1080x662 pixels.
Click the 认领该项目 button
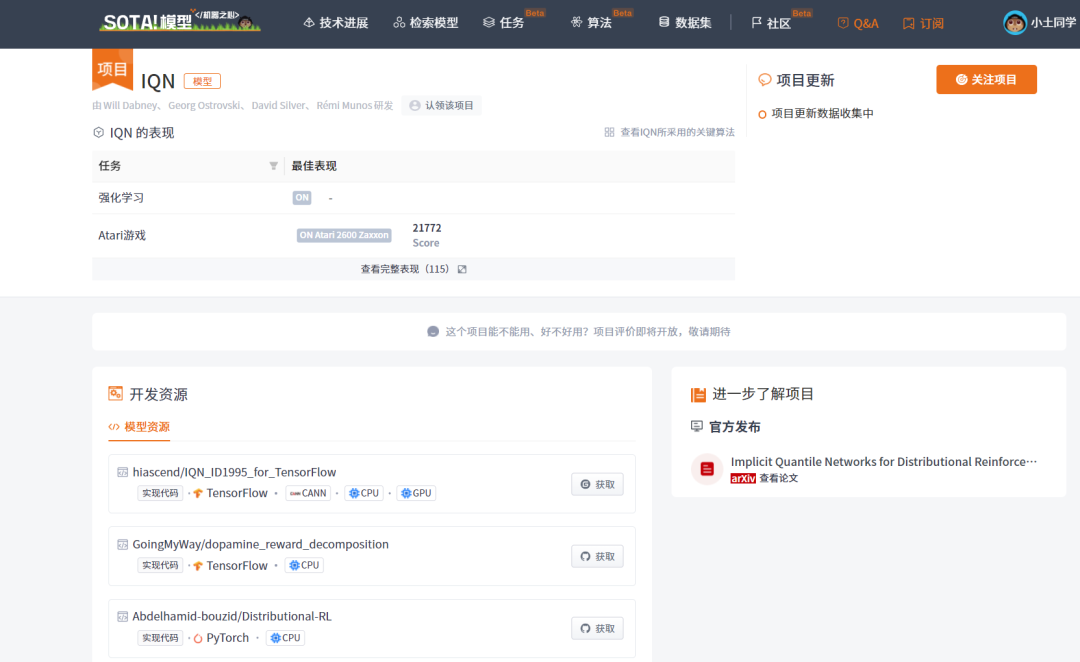pos(442,105)
